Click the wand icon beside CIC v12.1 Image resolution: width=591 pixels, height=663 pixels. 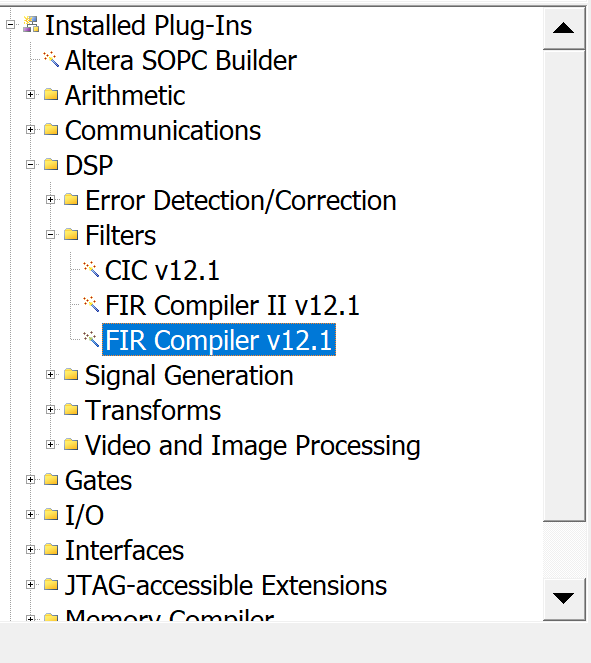(91, 269)
